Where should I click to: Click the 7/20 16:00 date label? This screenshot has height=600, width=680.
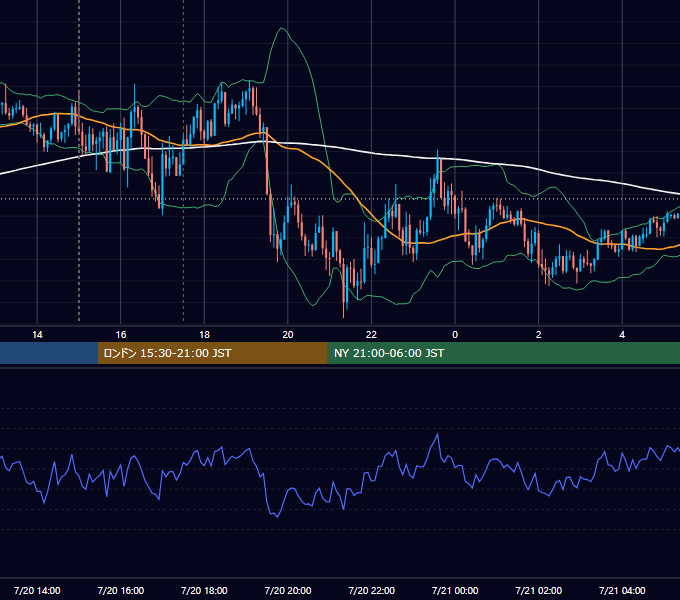click(121, 590)
